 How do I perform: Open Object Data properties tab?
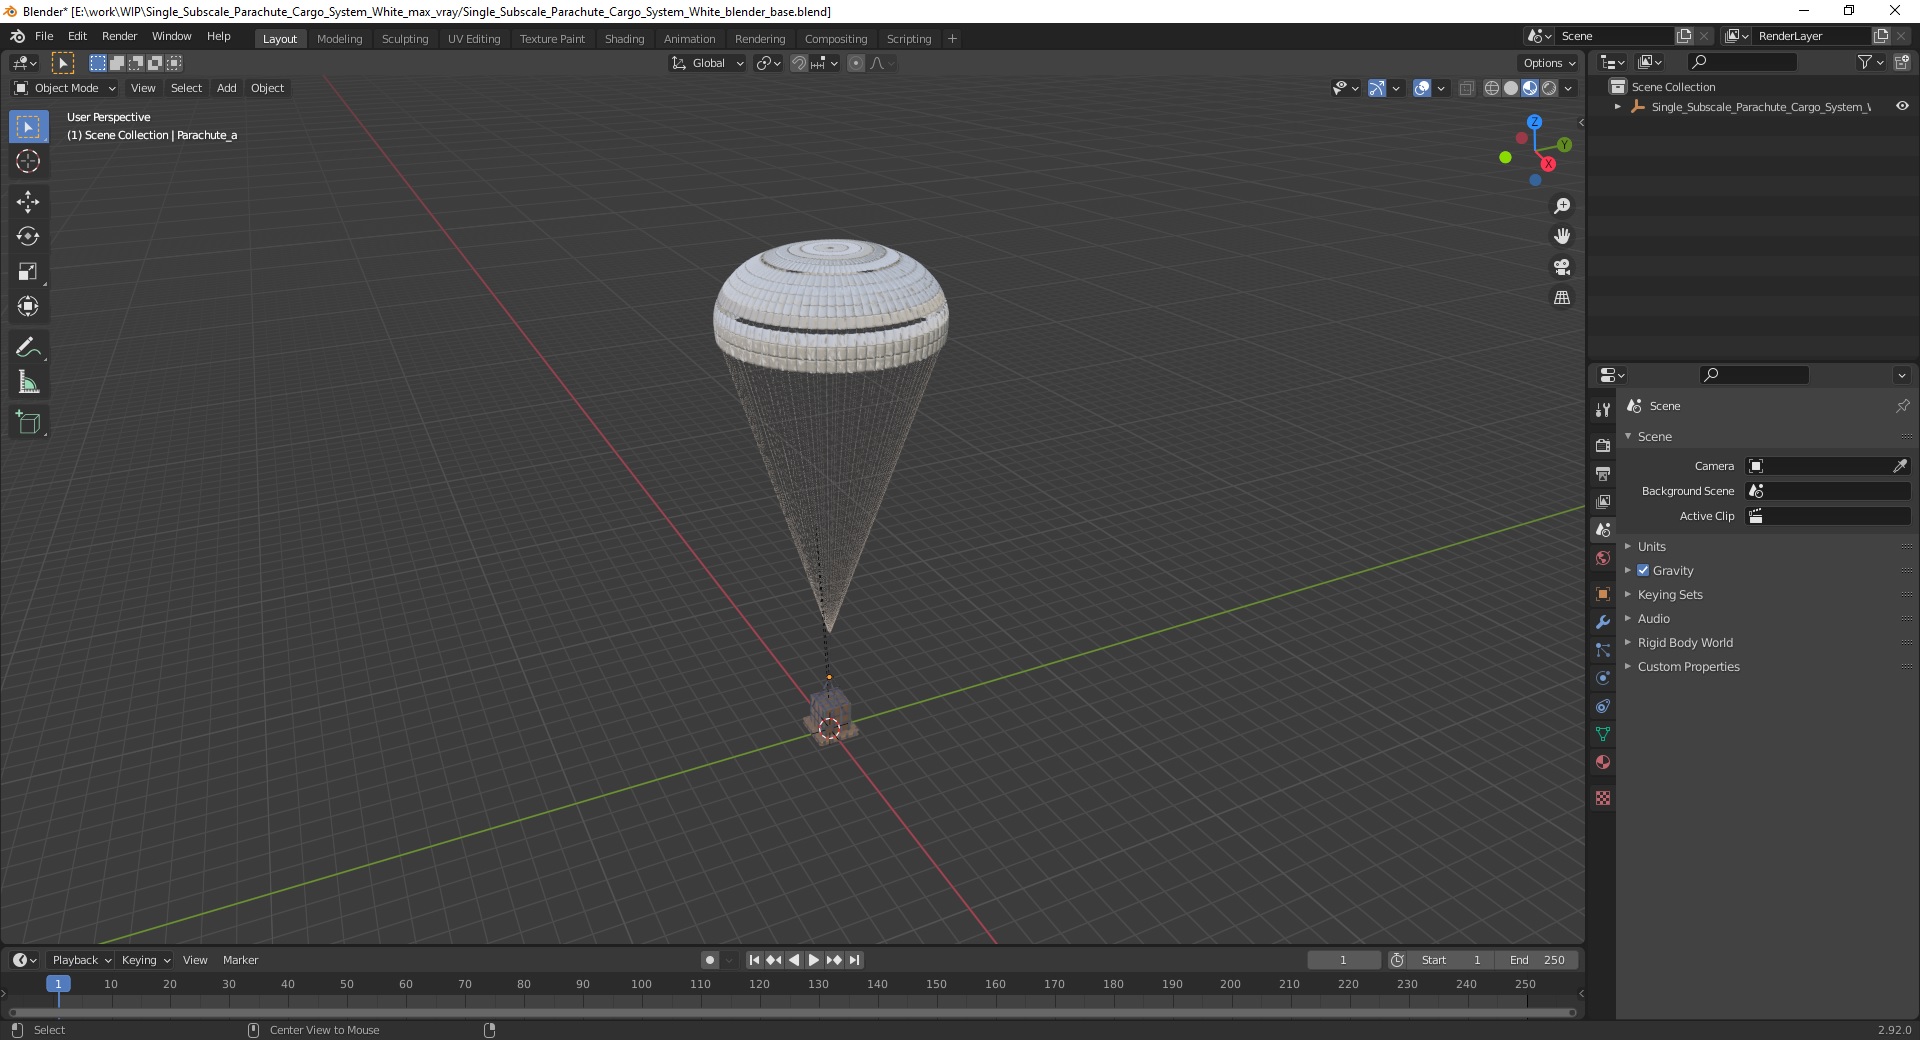[x=1603, y=734]
